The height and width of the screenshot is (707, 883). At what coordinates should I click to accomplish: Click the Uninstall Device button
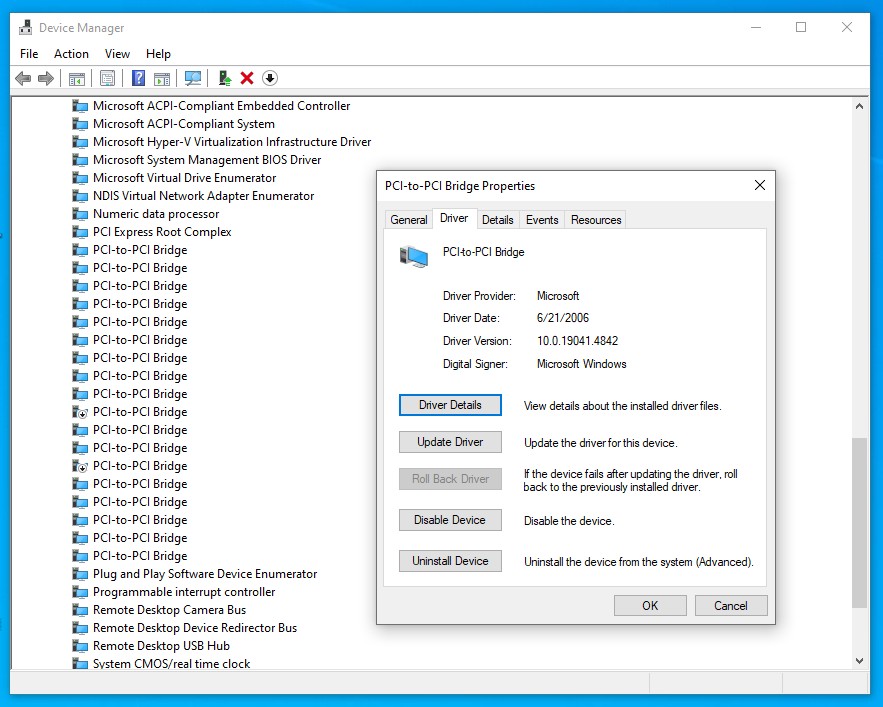click(x=450, y=561)
